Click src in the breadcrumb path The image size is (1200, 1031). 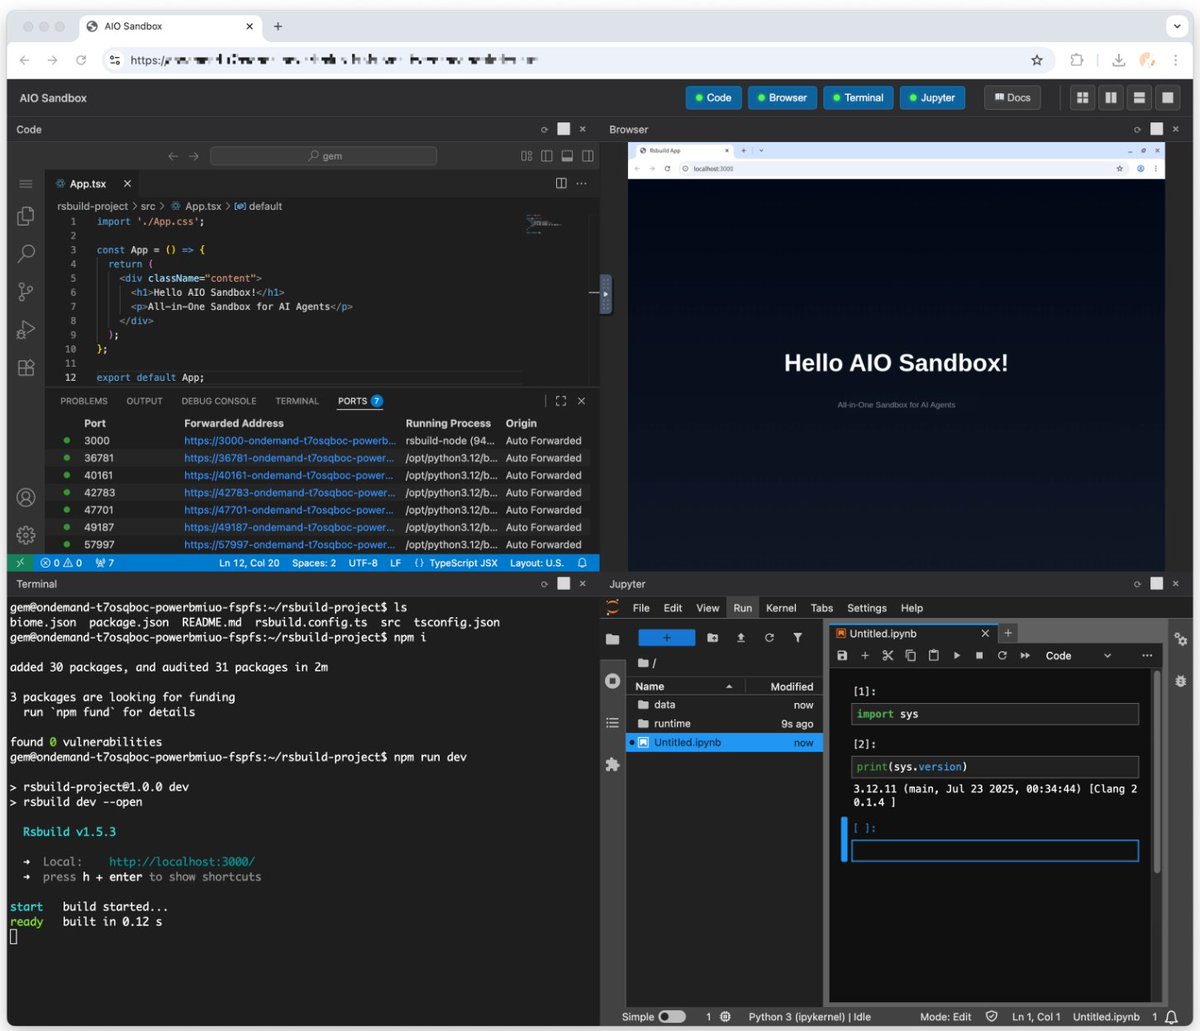pos(148,206)
